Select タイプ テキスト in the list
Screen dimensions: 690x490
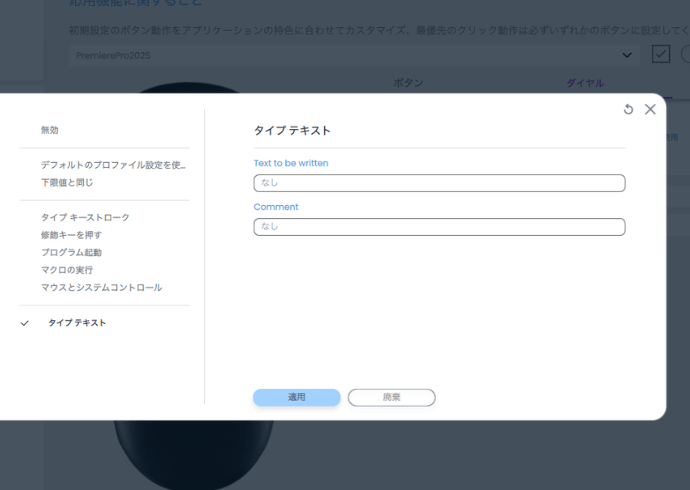pos(77,323)
